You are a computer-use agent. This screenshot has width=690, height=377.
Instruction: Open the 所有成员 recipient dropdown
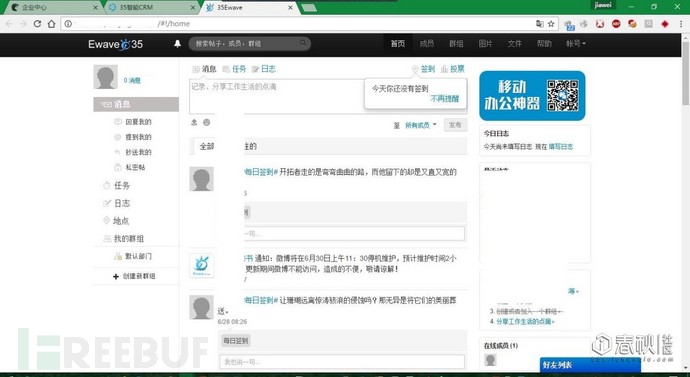coord(421,125)
